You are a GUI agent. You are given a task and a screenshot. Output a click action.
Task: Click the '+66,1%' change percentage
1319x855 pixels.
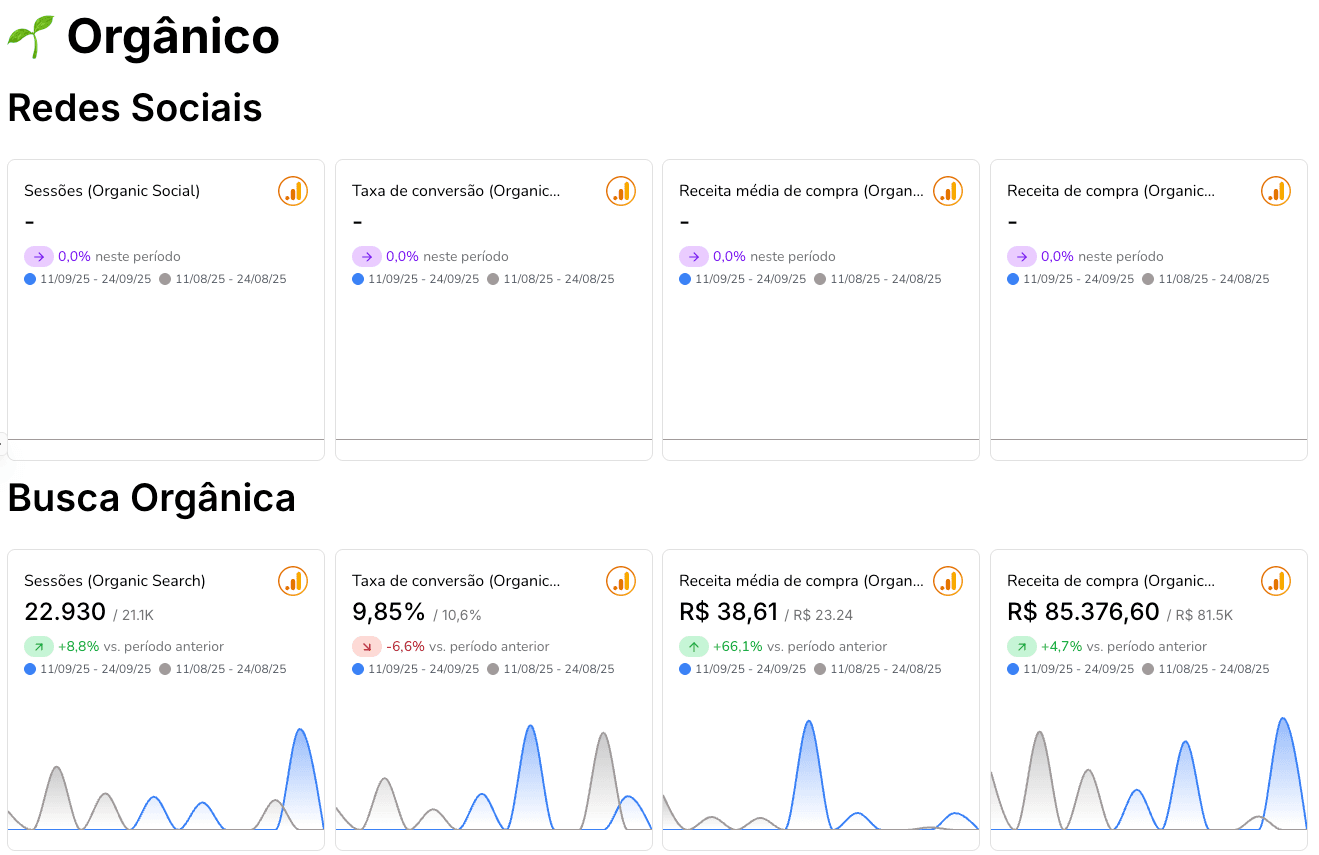[x=738, y=647]
